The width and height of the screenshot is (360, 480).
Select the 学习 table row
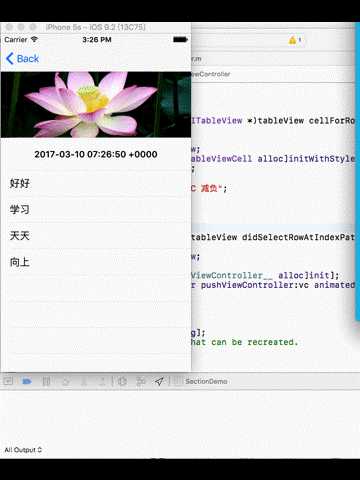click(96, 210)
